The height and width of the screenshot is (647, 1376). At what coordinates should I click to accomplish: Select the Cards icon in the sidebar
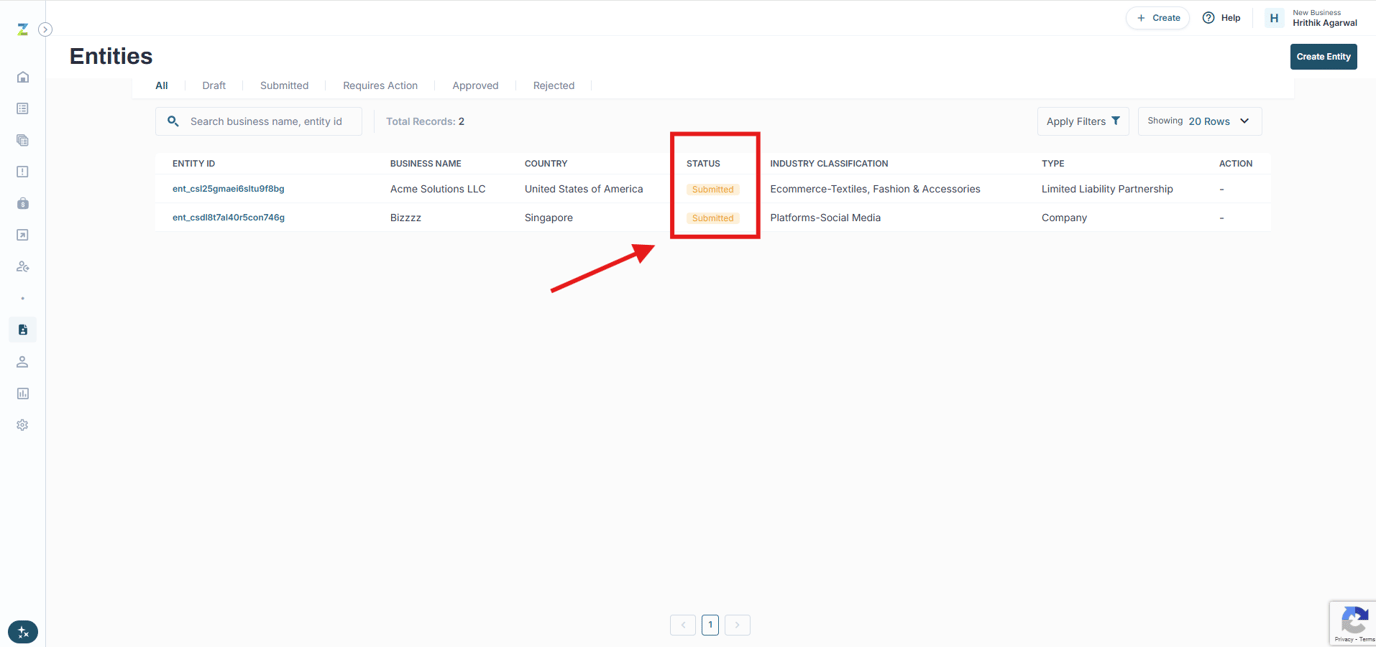(22, 140)
